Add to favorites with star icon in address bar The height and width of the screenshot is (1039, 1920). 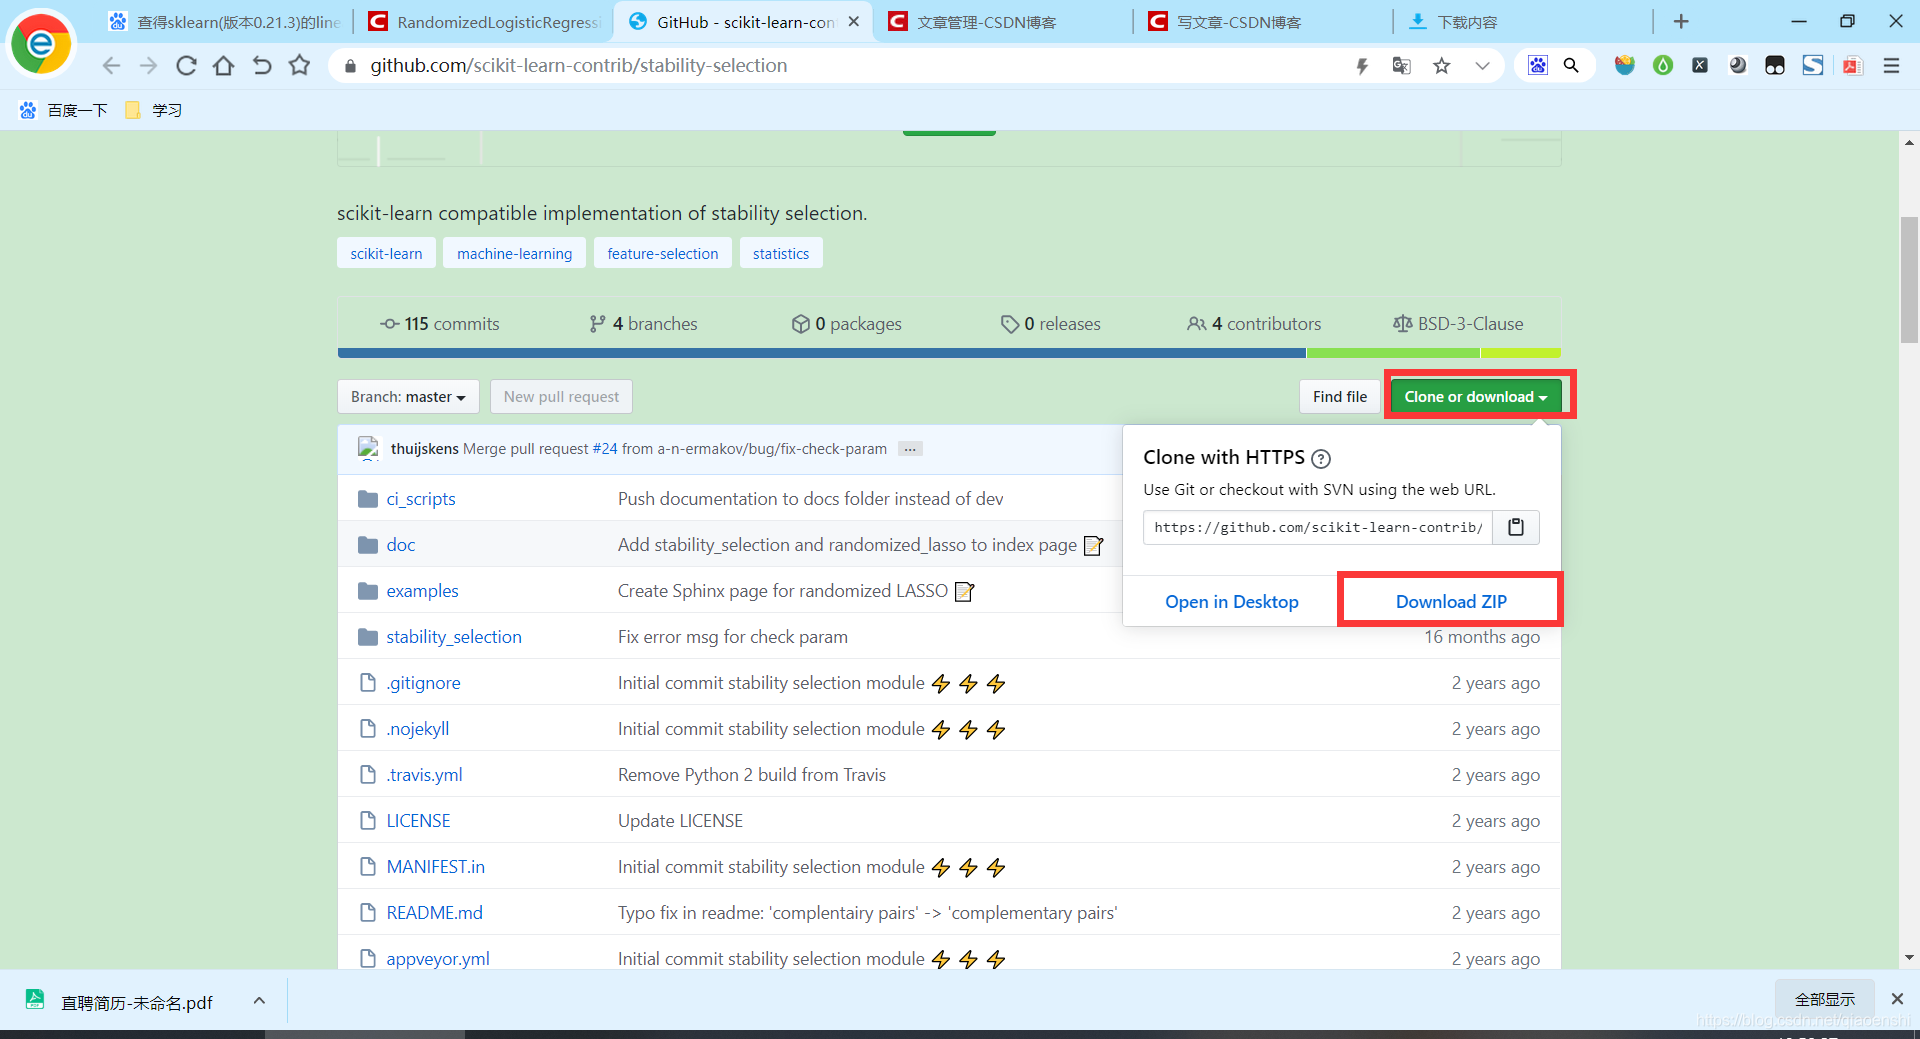click(x=1441, y=66)
